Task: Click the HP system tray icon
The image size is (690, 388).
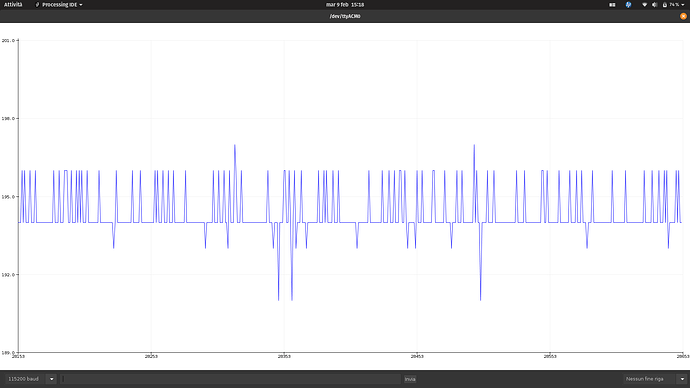Action: [x=628, y=4]
